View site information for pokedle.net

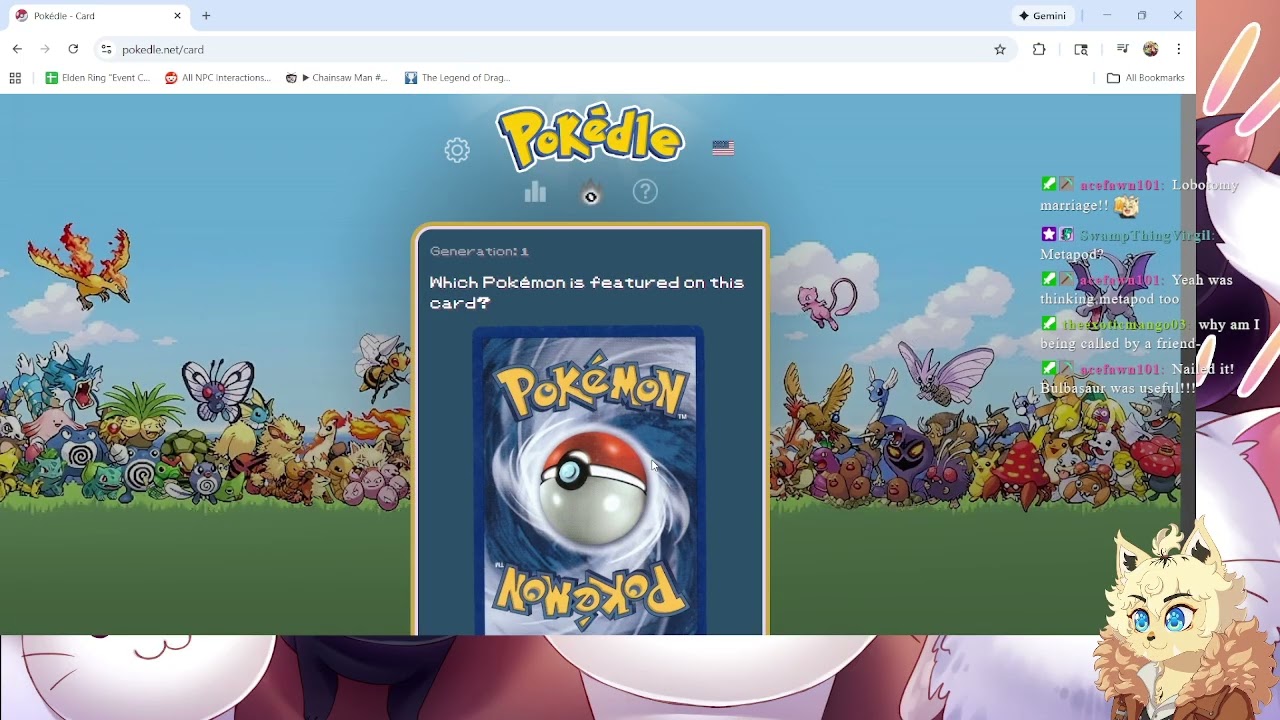107,49
